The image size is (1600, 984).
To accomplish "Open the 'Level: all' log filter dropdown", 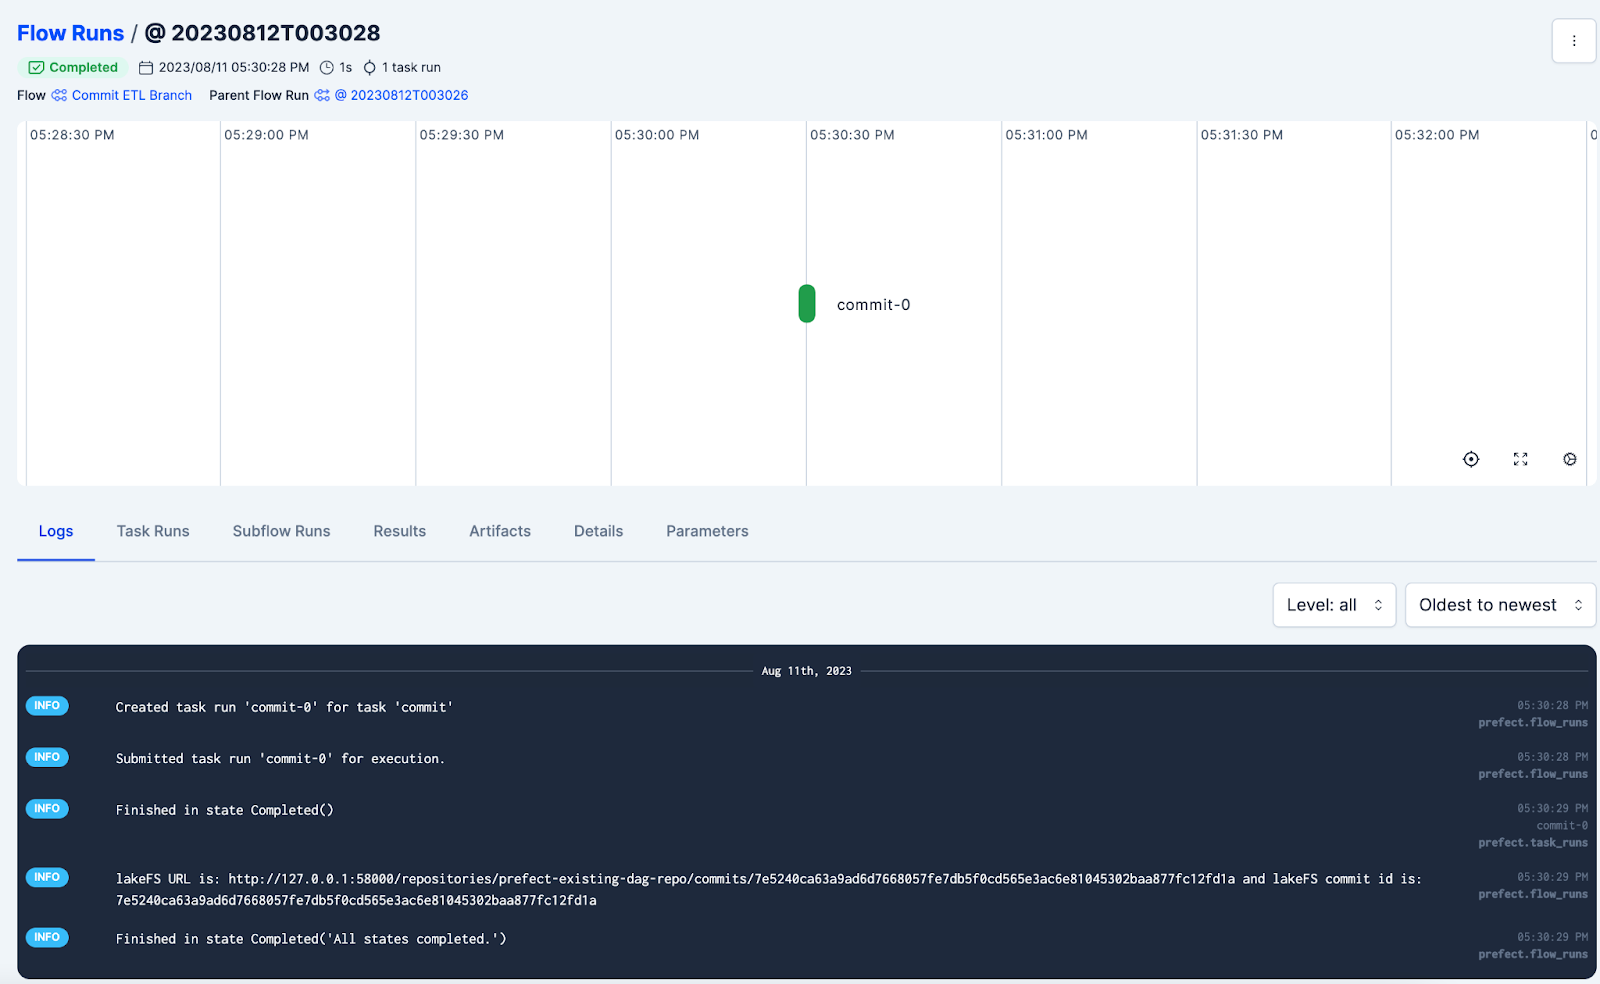I will [1334, 605].
